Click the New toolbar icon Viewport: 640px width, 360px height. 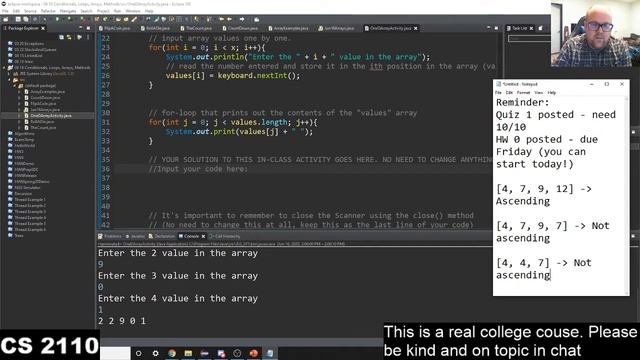(x=6, y=19)
